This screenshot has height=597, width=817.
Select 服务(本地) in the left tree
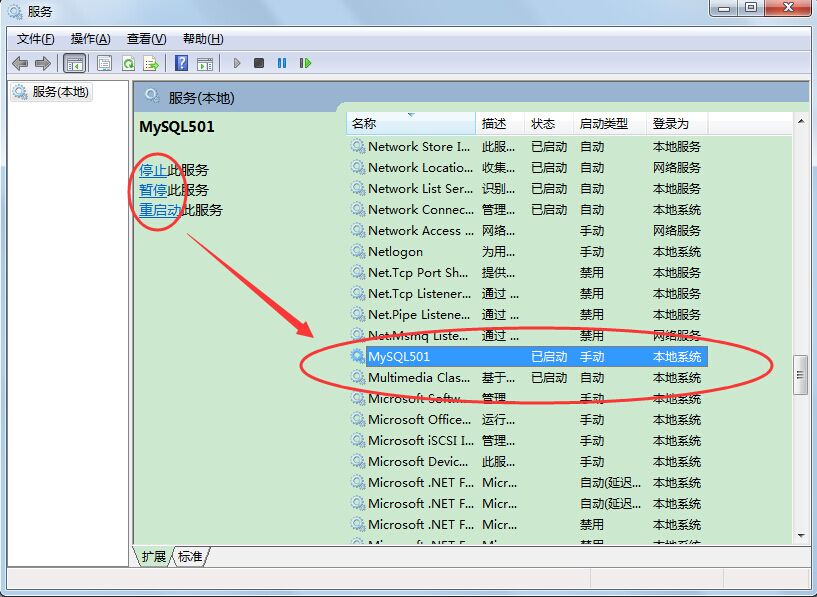(51, 92)
